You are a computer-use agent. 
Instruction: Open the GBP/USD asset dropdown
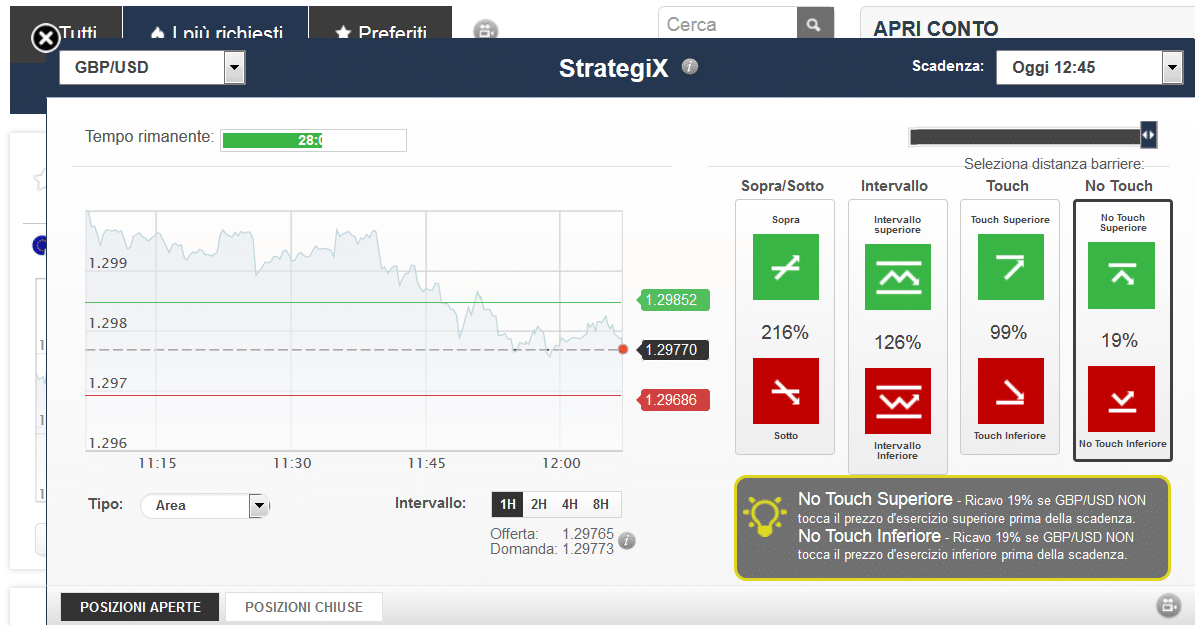[x=234, y=68]
